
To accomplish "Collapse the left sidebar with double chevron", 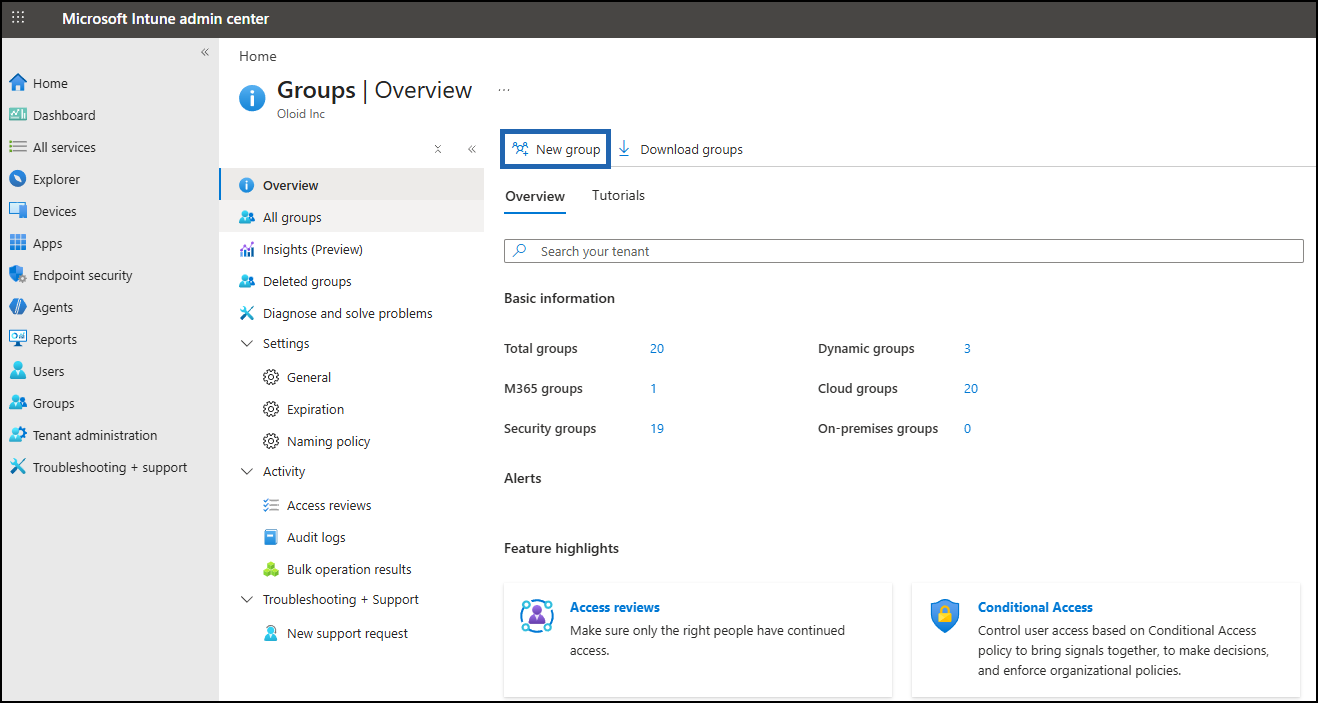I will coord(204,52).
